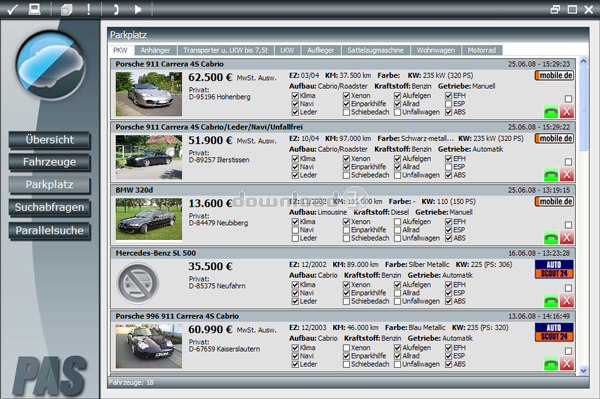Click scrollbar up arrow in listing
The image size is (600, 399).
(584, 61)
